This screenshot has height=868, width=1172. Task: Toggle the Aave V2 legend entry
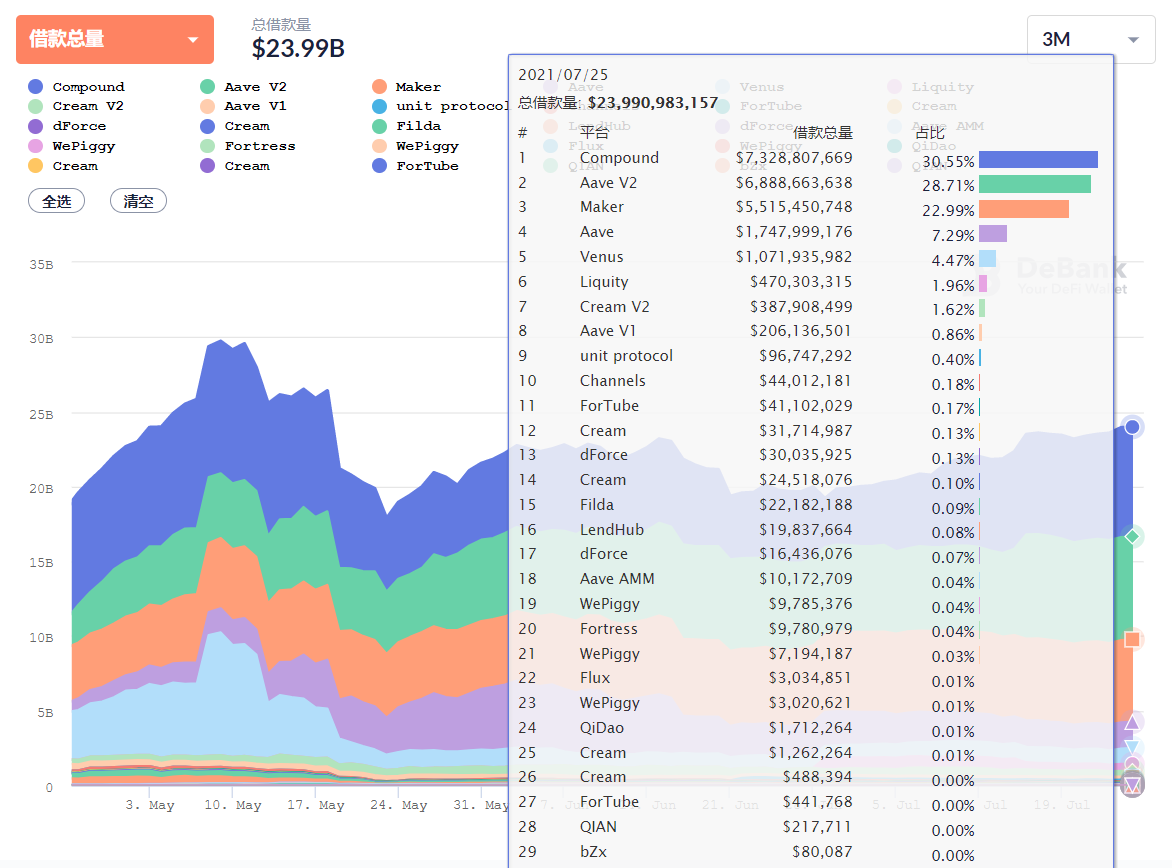(x=244, y=87)
